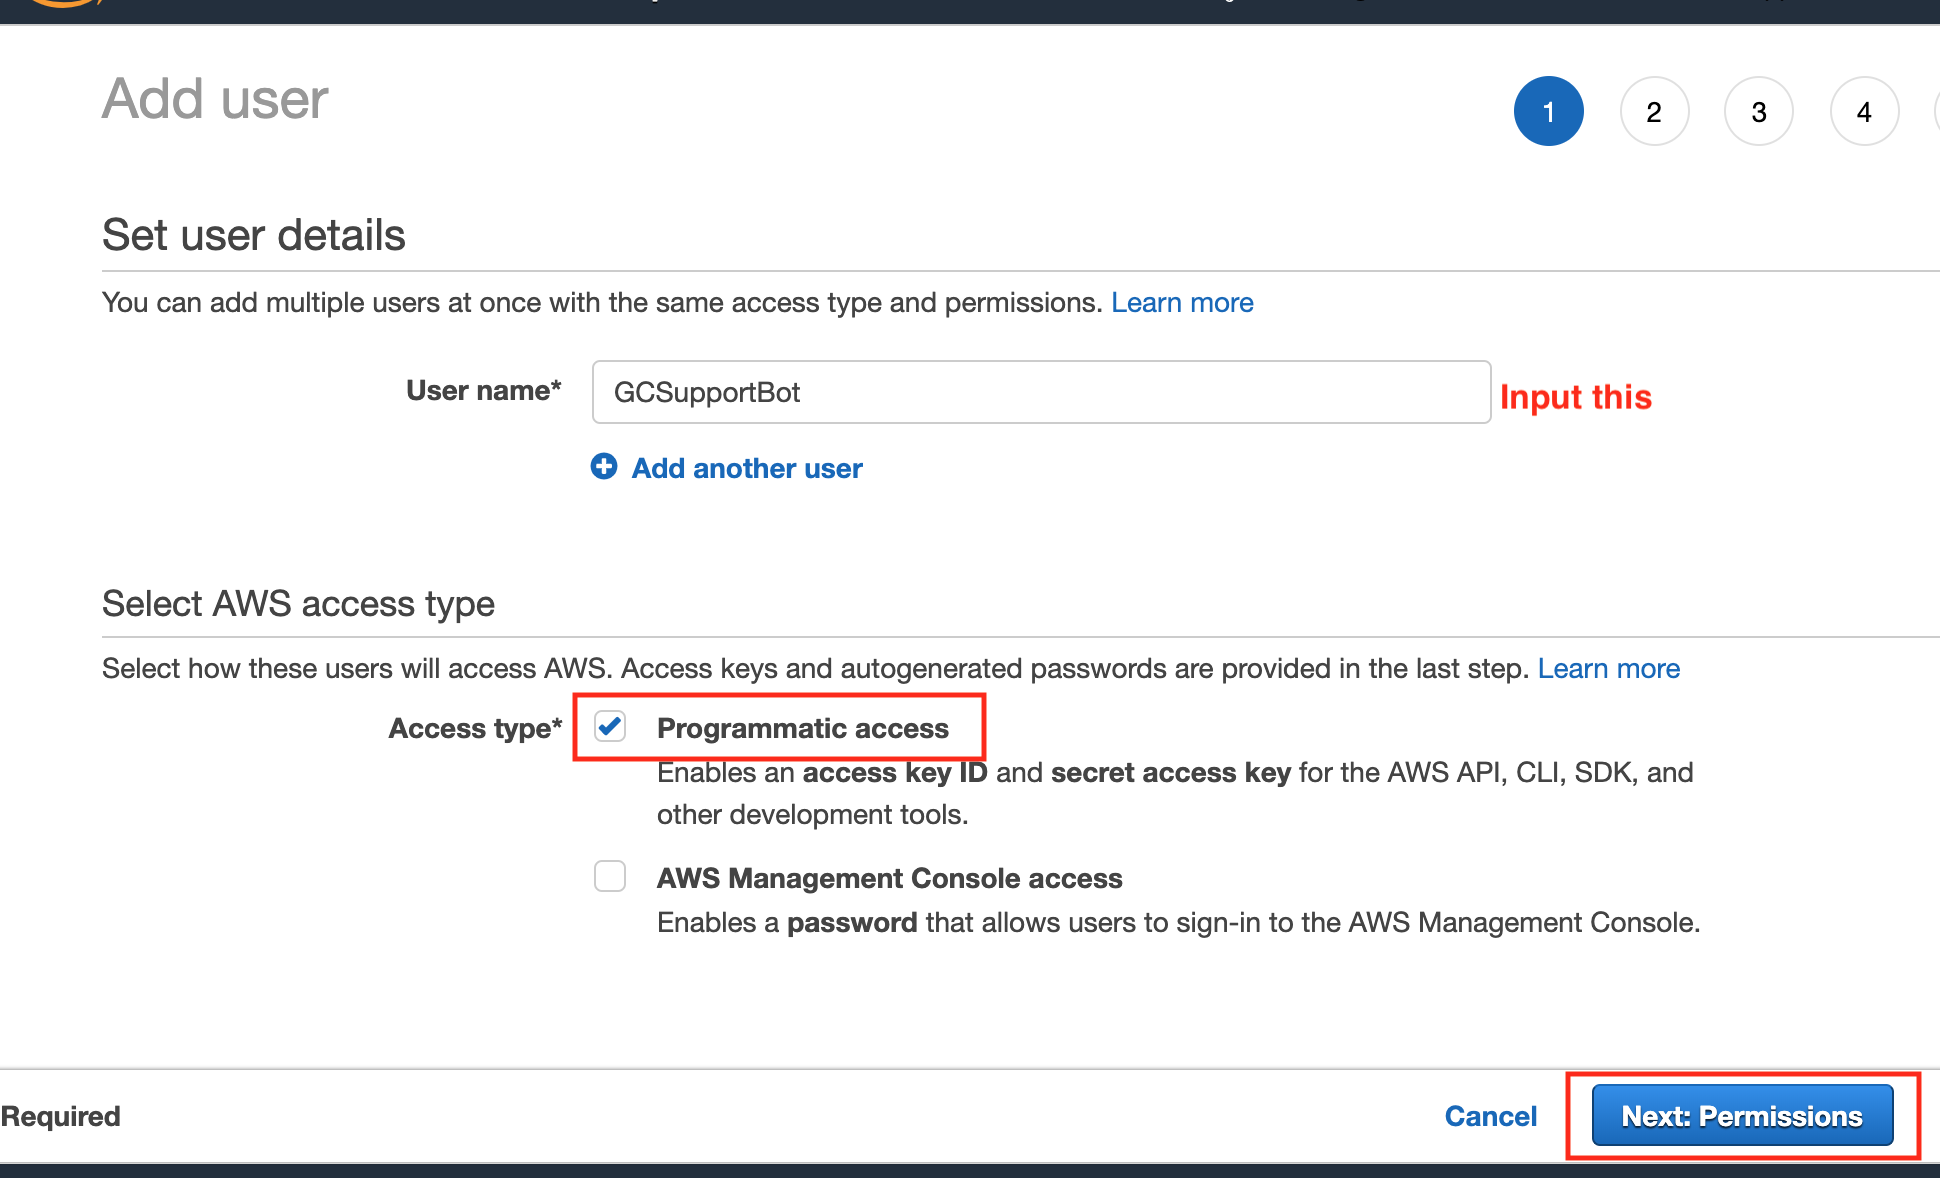
Task: Click the Add another user link
Action: (x=746, y=468)
